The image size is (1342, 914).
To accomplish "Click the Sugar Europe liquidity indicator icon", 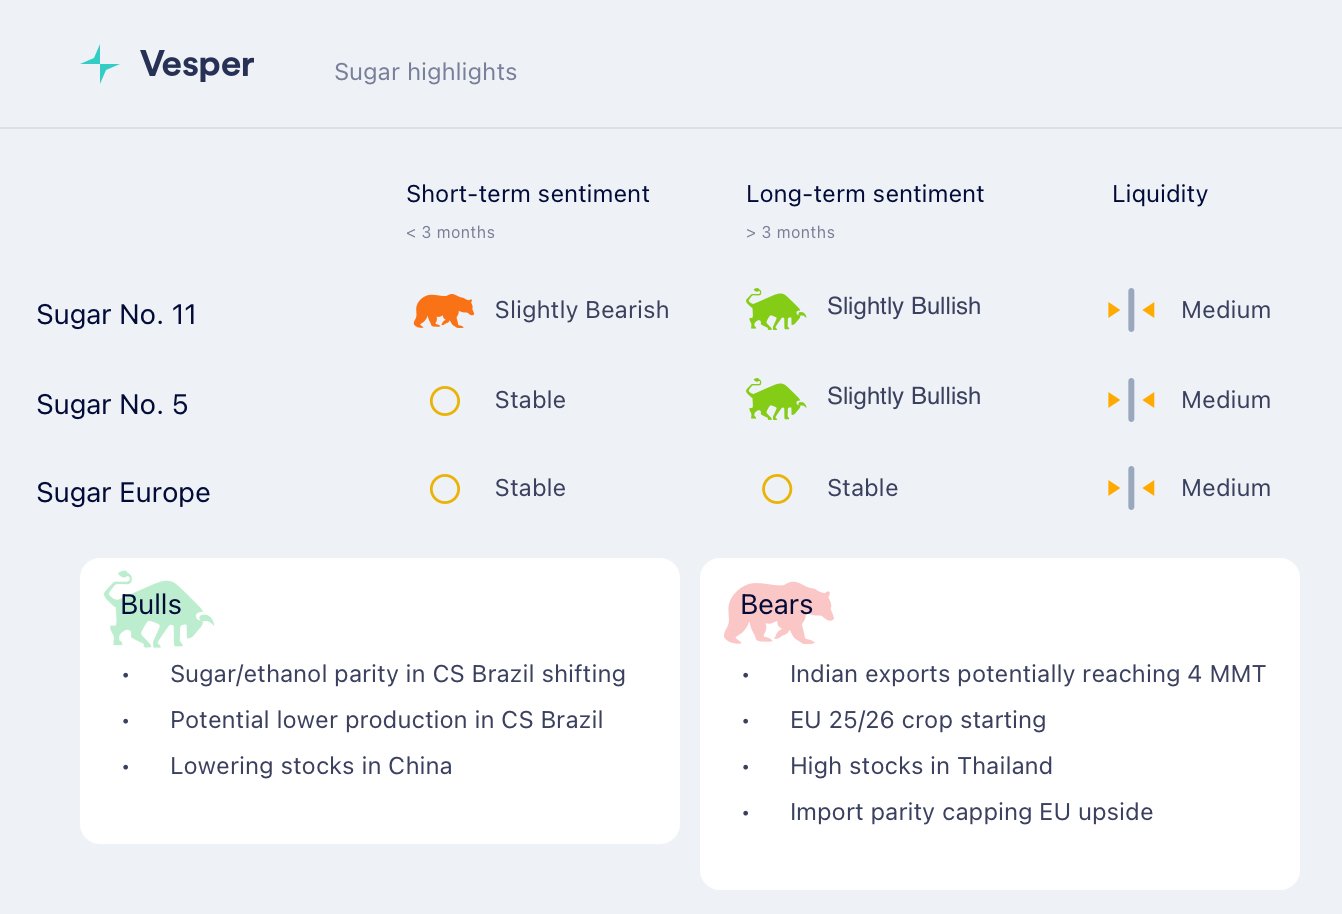I will [x=1131, y=488].
